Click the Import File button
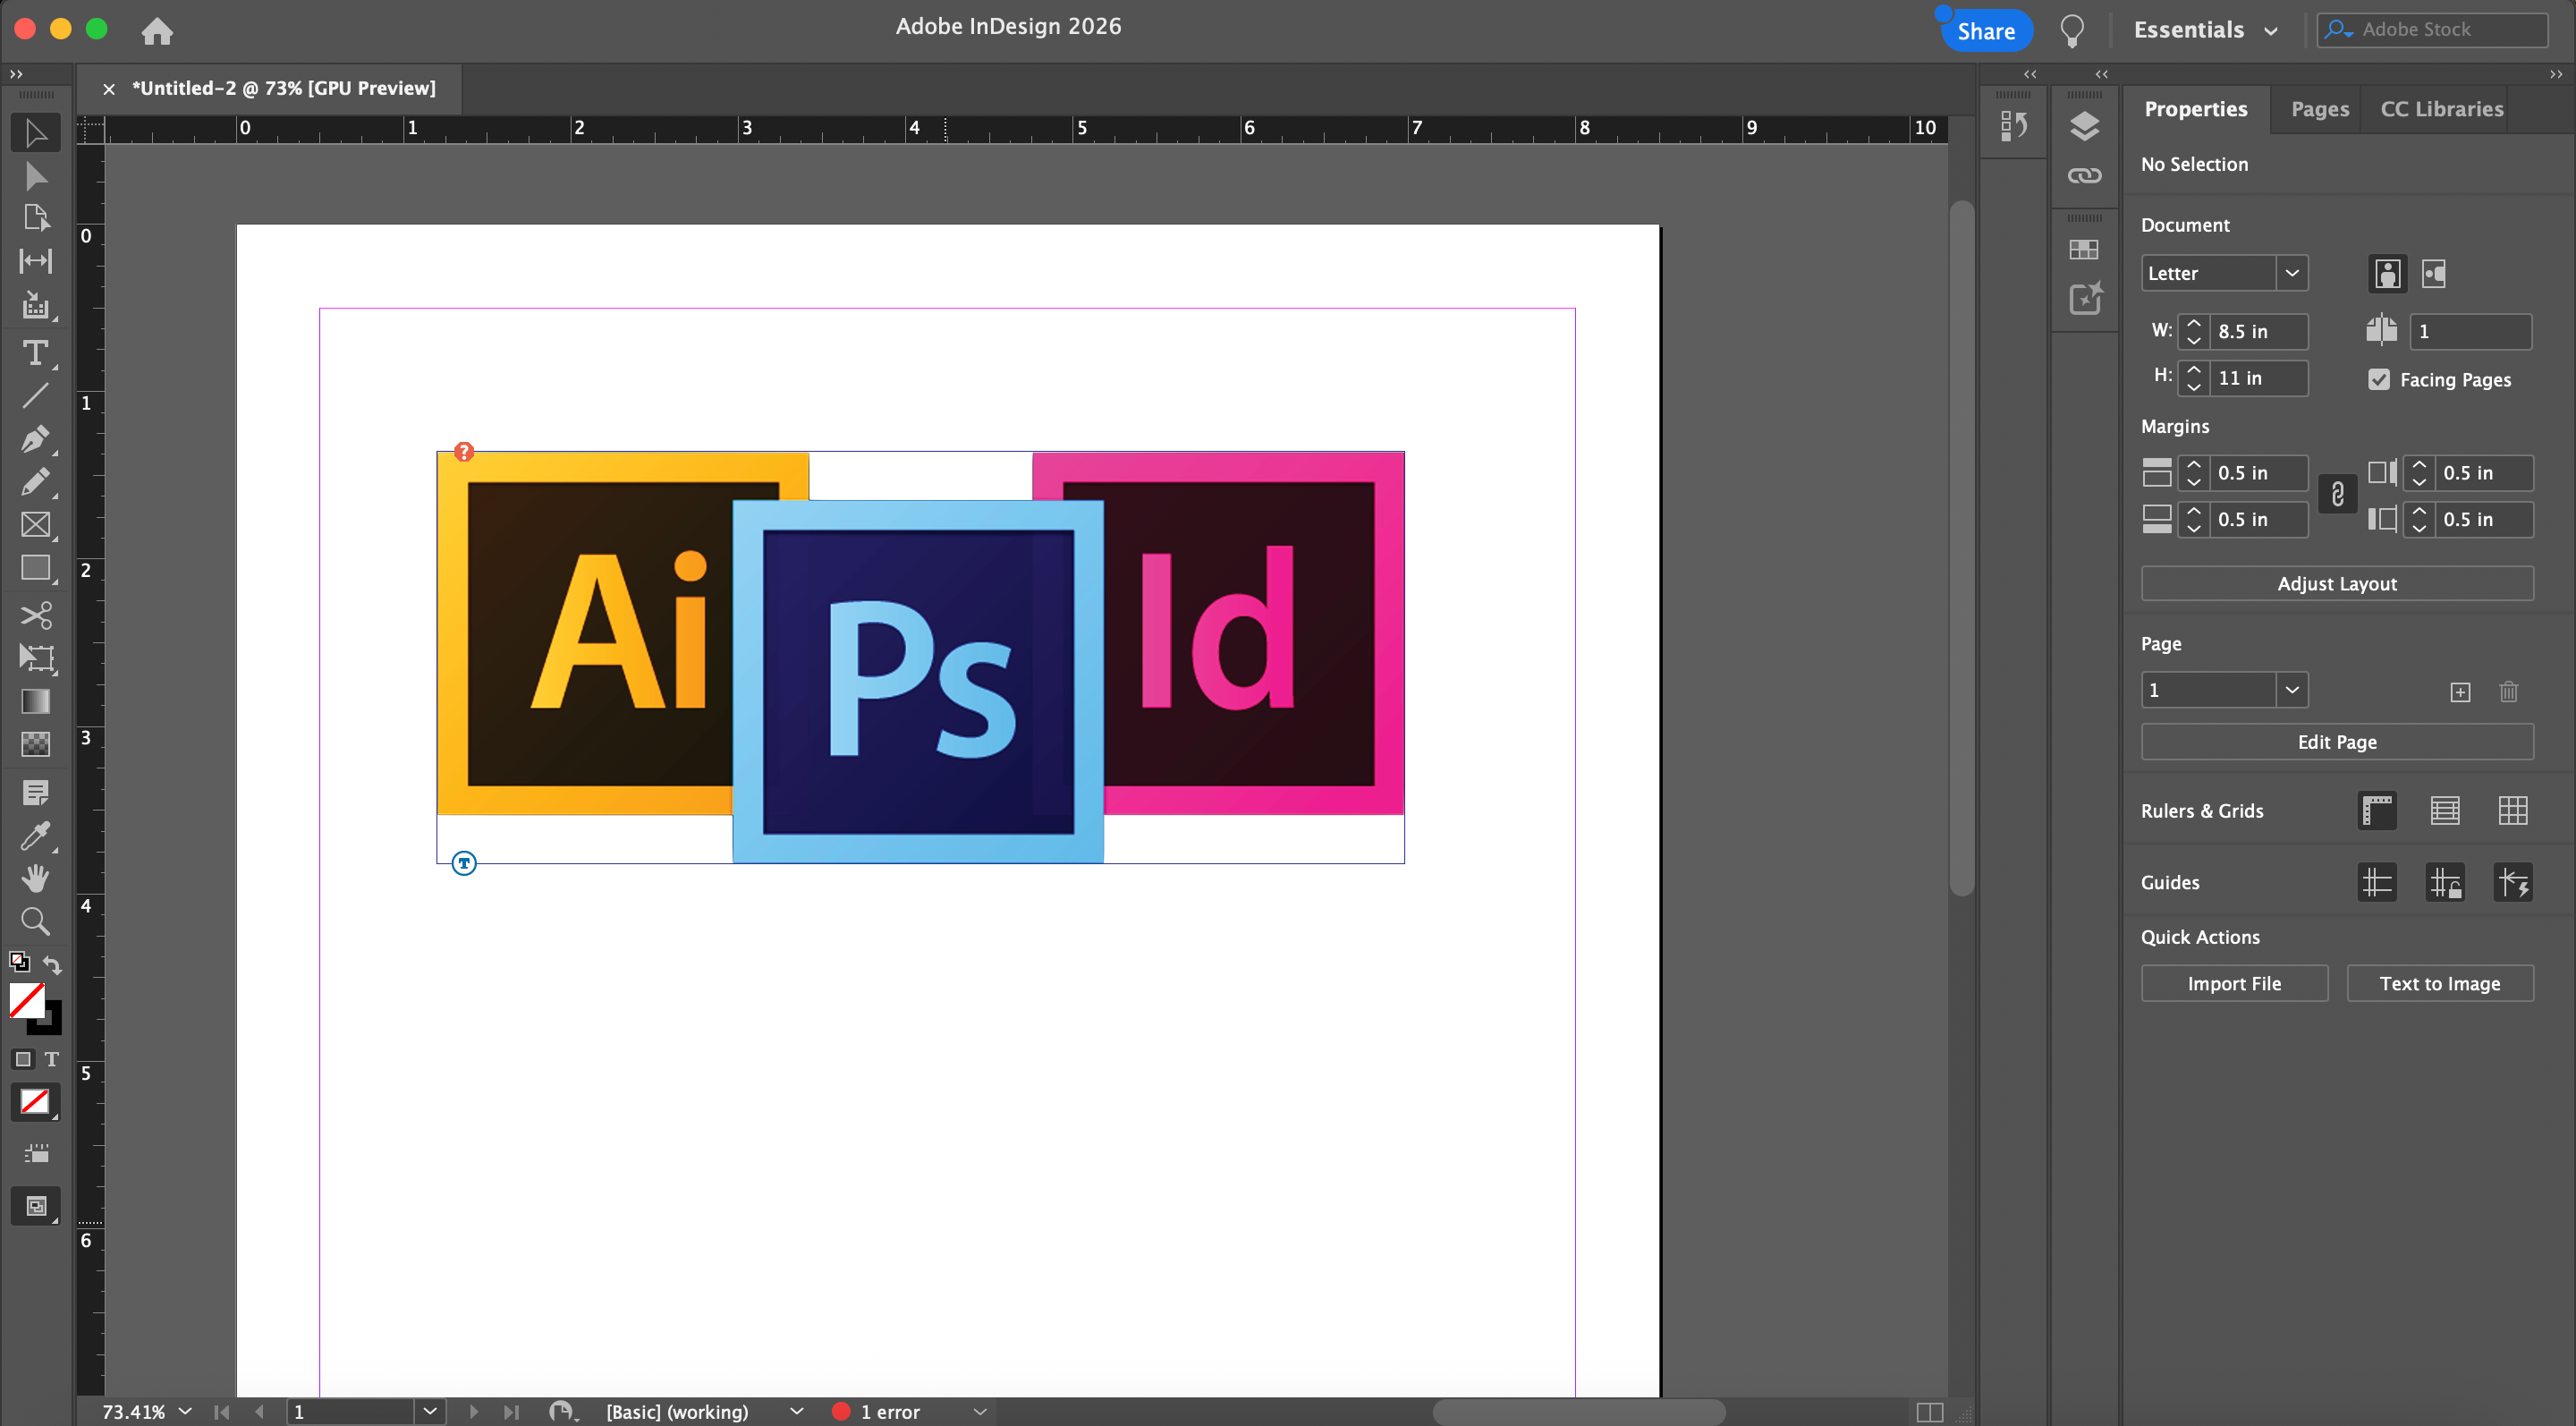The width and height of the screenshot is (2576, 1426). (x=2233, y=983)
